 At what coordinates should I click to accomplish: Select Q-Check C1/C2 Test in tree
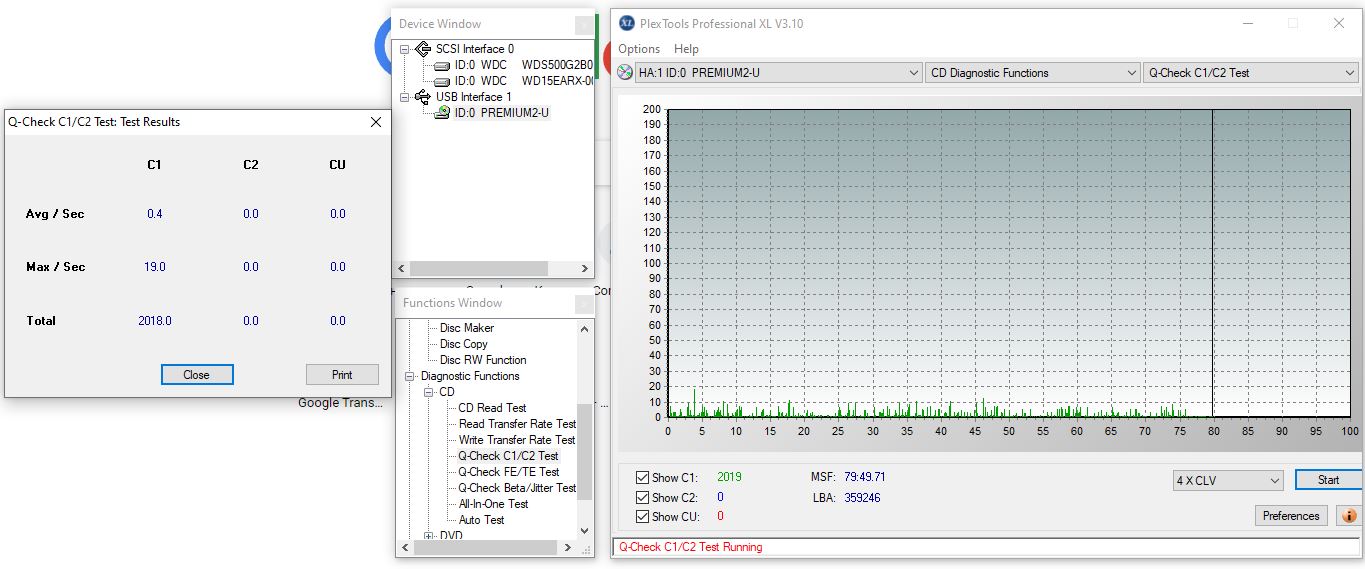tap(508, 456)
